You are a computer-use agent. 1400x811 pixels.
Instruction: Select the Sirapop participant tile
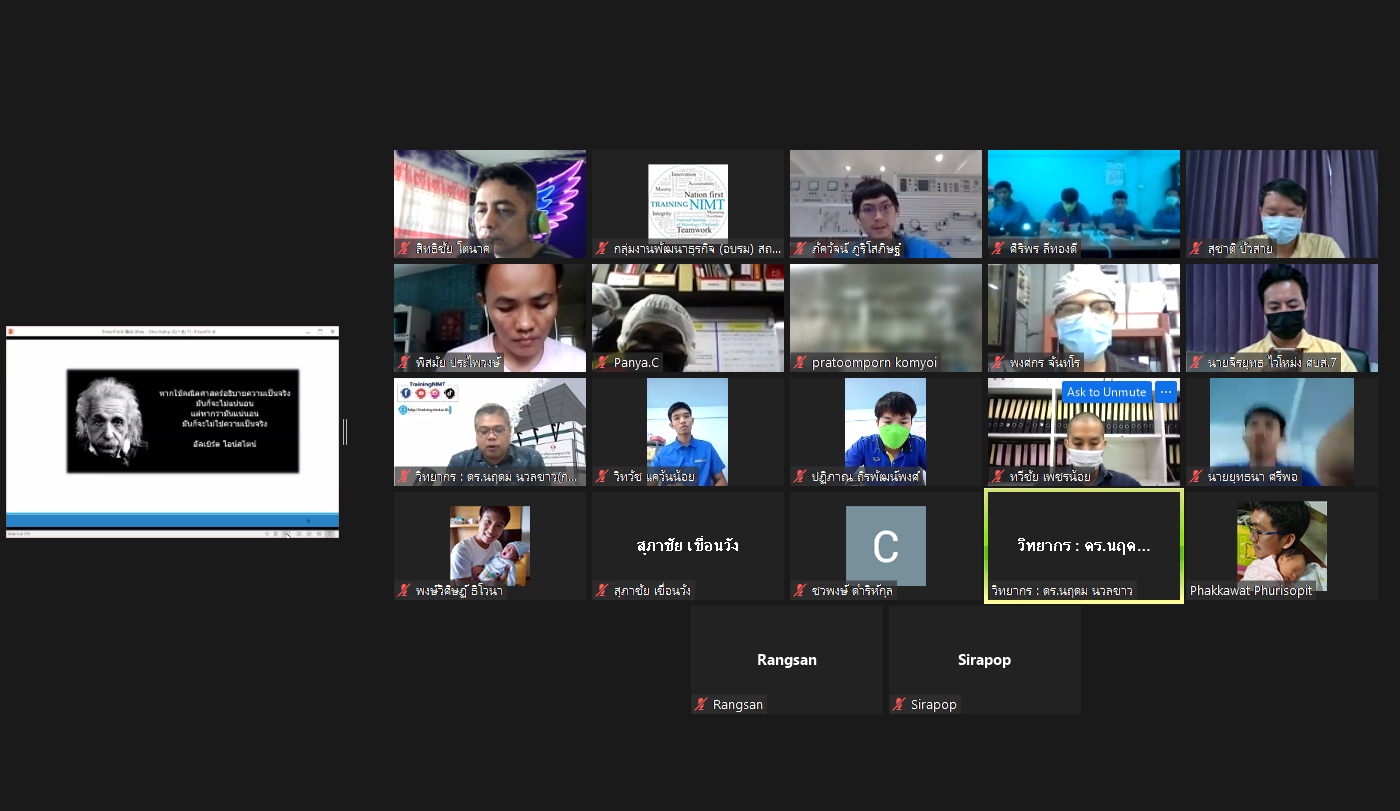tap(984, 659)
